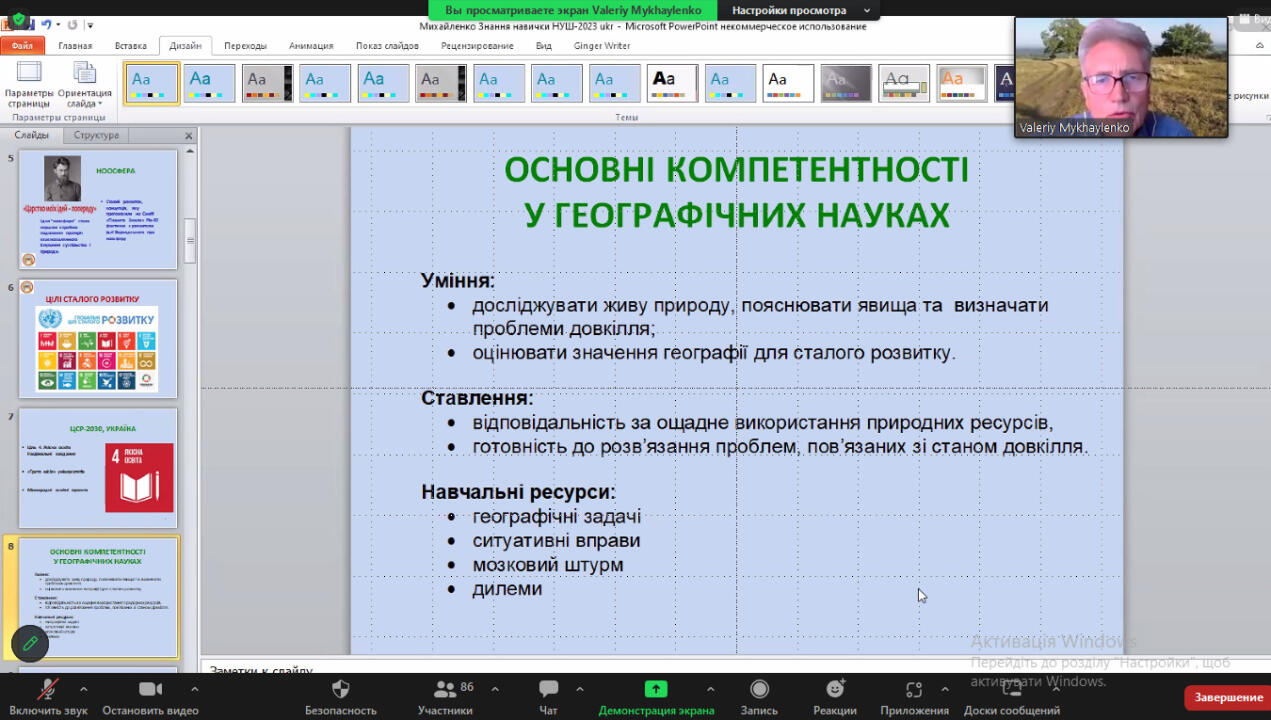Click the green screen-viewing banner for Valeriy Mykhaylenko
Screen dimensions: 1271x720
[573, 10]
